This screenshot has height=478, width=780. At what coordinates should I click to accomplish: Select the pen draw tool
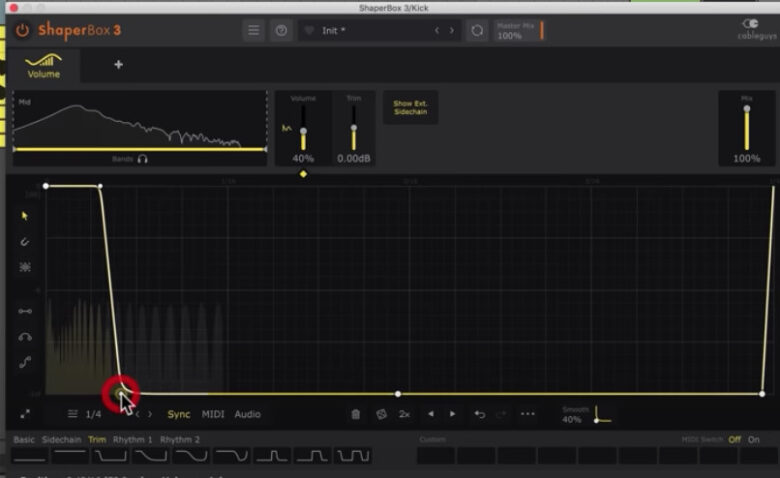24,242
